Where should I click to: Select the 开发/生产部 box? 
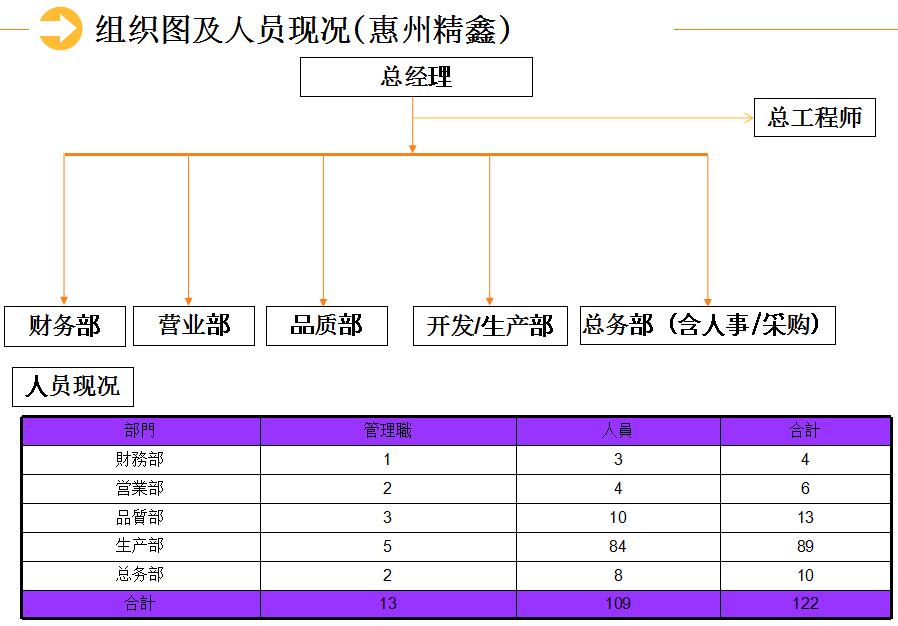490,326
